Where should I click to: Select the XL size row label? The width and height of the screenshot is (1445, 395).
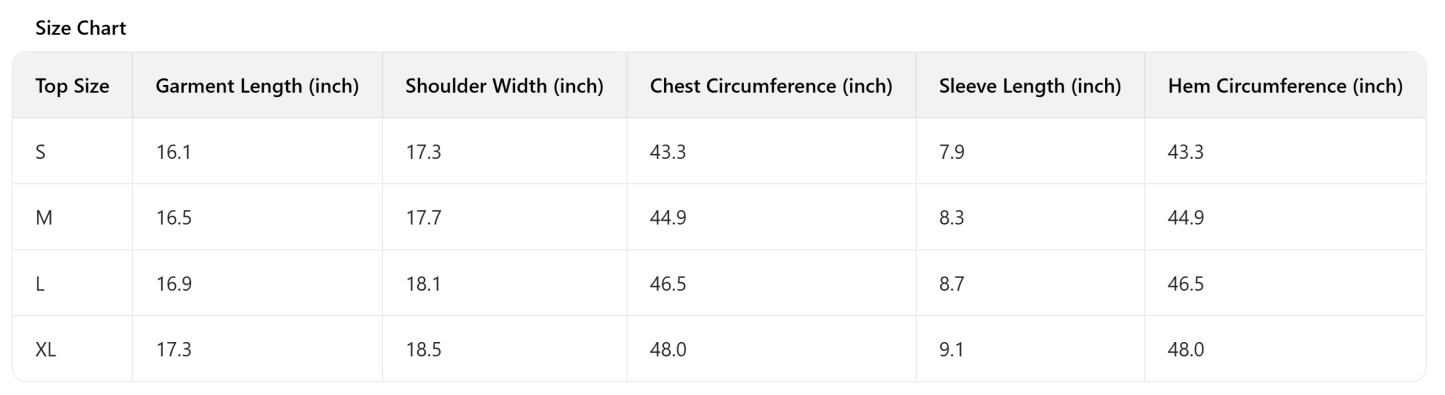(x=46, y=350)
